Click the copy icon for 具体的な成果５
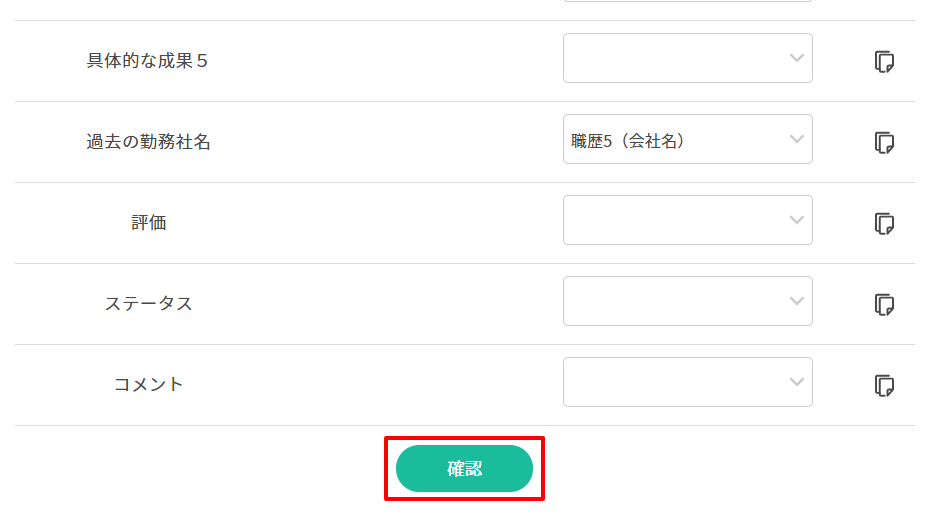935x522 pixels. [883, 62]
